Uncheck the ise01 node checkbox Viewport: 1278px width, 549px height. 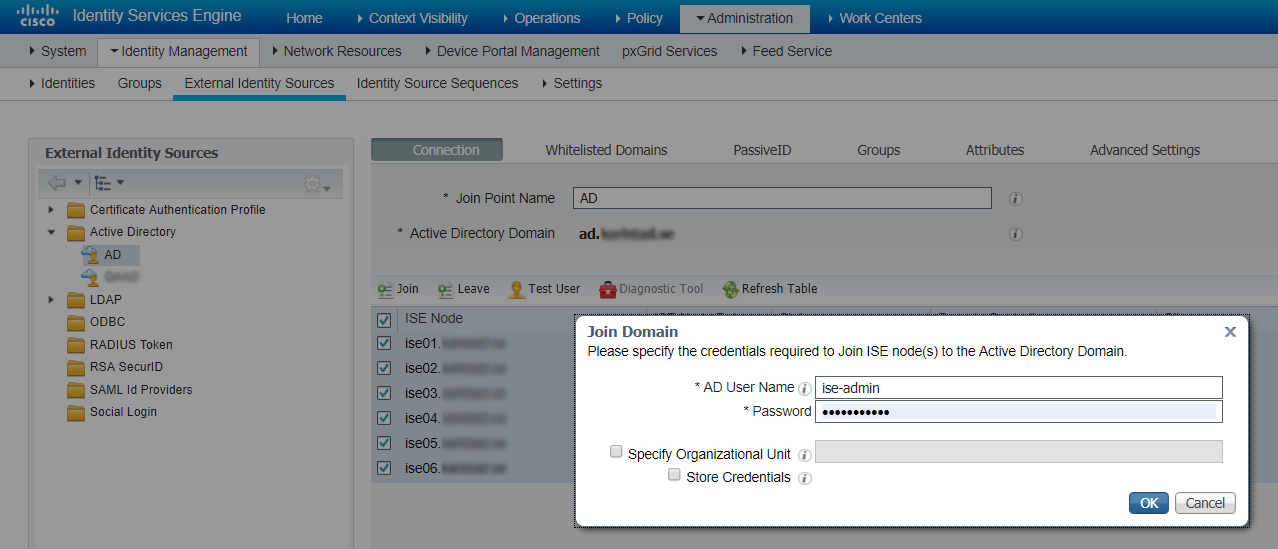tap(384, 343)
